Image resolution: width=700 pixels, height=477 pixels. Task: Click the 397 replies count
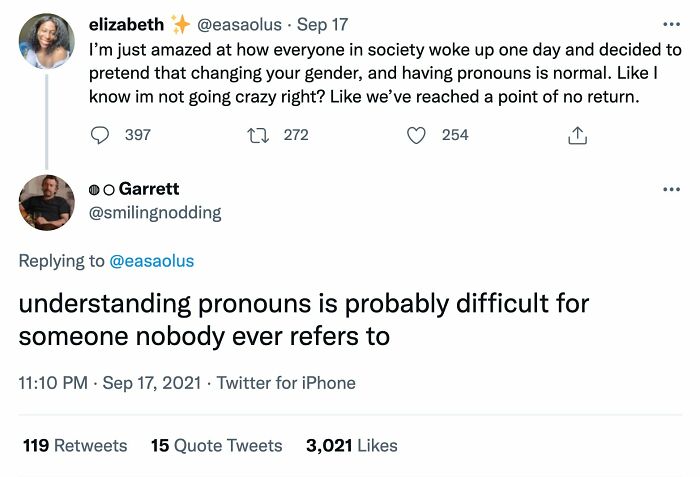[x=137, y=135]
